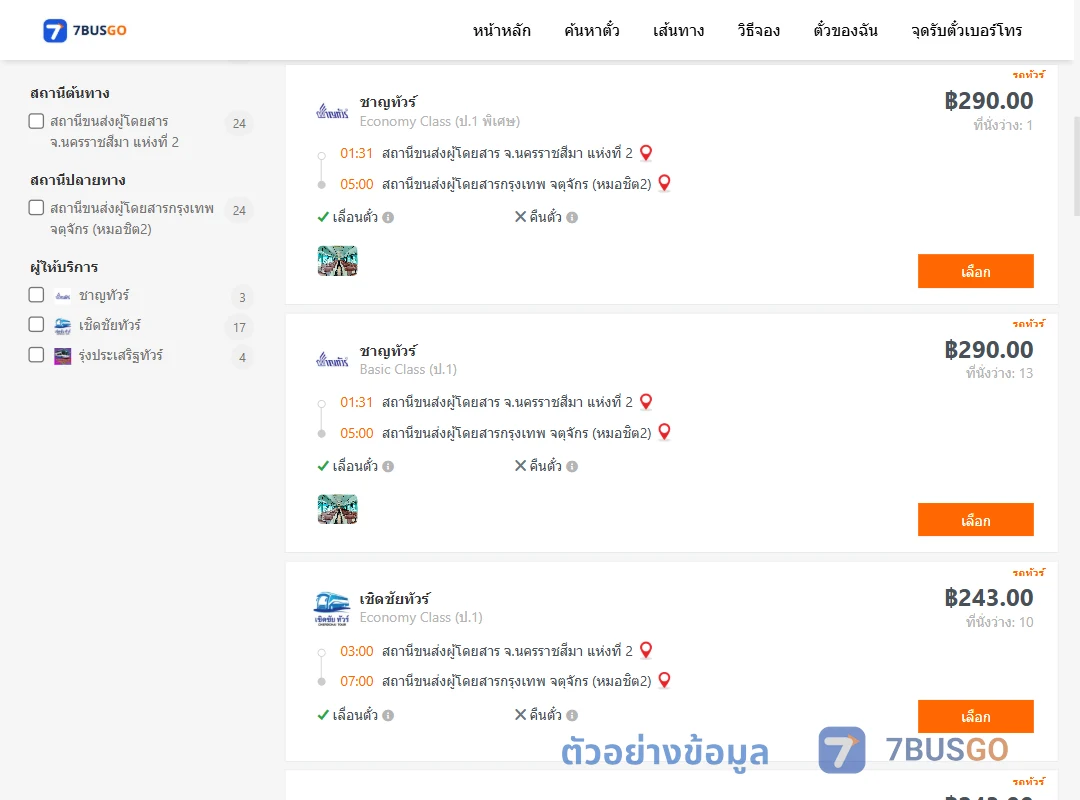Screen dimensions: 1080x800
Task: Click เชิดชัยทัวร์ logo in operator filter
Action: pos(63,326)
